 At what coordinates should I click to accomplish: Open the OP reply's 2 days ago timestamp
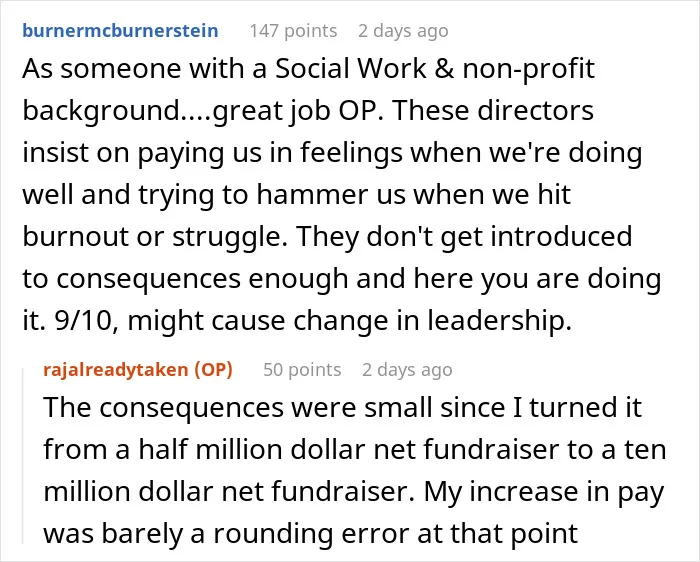407,370
